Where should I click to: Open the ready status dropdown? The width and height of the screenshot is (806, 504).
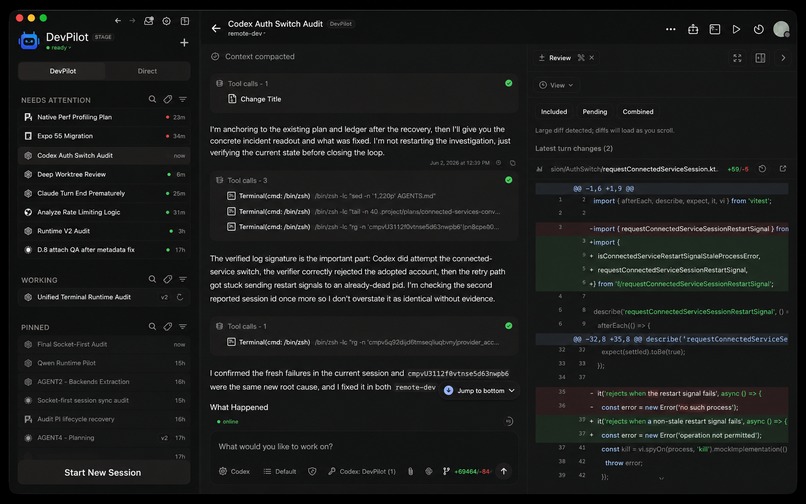pos(59,48)
